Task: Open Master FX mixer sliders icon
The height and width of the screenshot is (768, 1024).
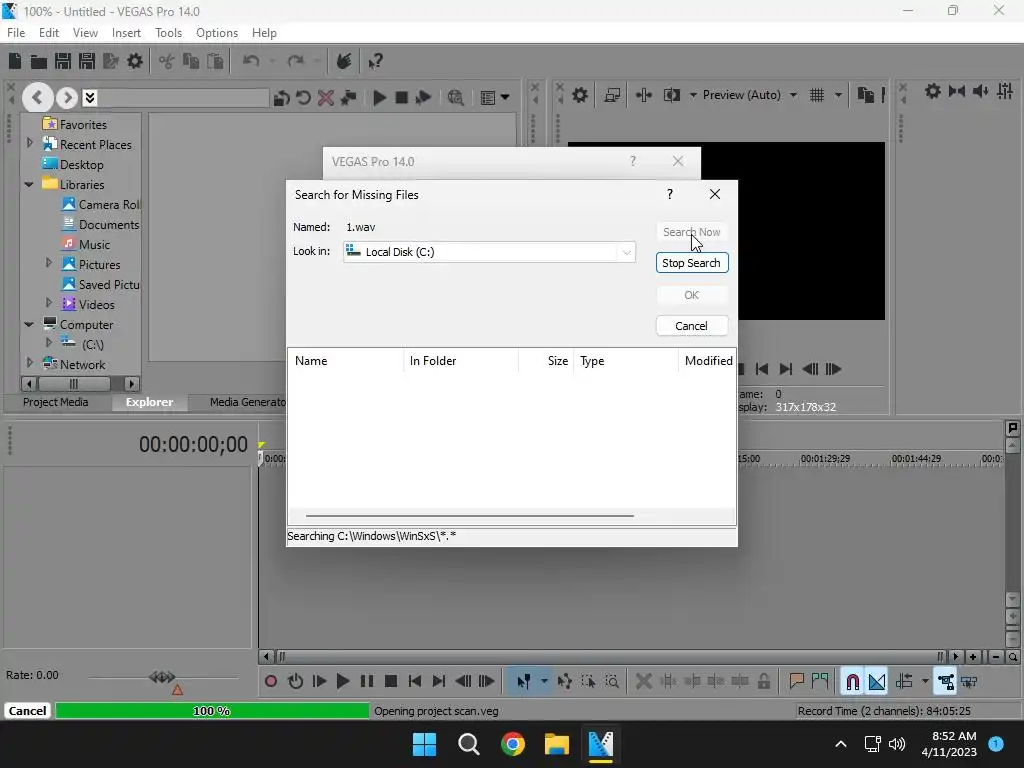Action: tap(1004, 91)
